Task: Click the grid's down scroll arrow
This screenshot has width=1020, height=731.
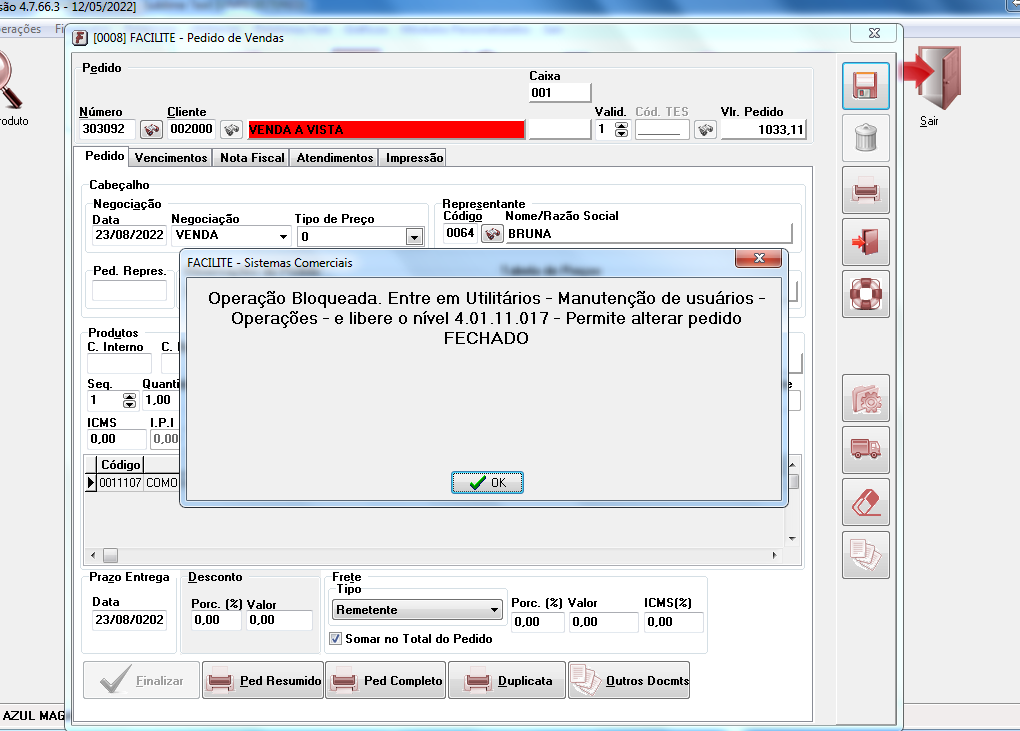Action: [792, 538]
